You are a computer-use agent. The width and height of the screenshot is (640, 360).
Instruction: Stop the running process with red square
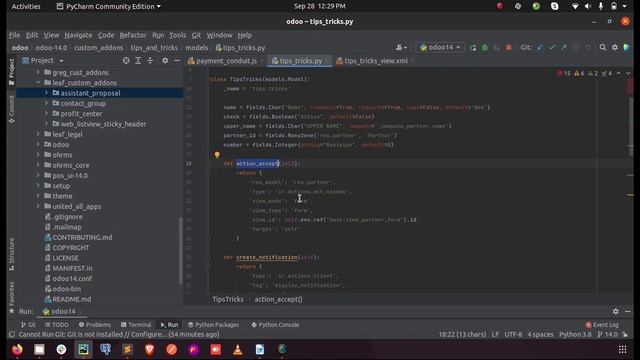click(x=509, y=48)
